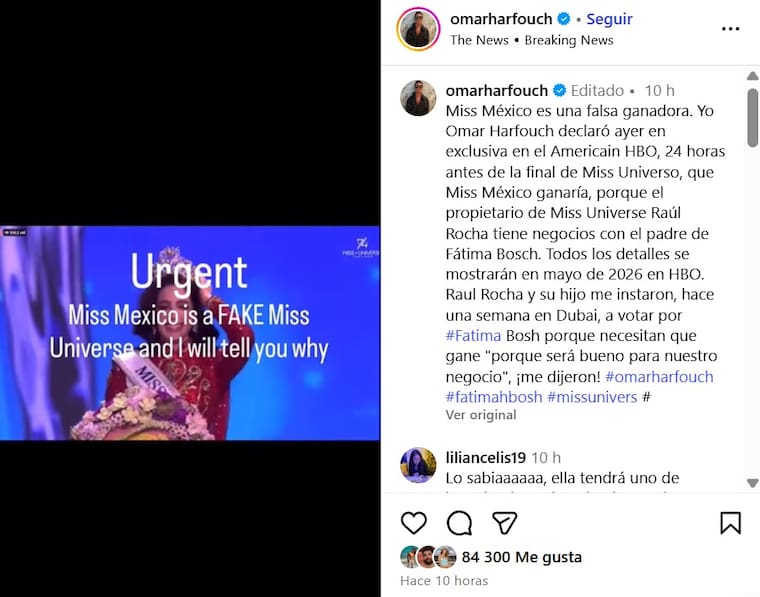Open the liliancelis19 username link
760x597 pixels.
point(486,457)
